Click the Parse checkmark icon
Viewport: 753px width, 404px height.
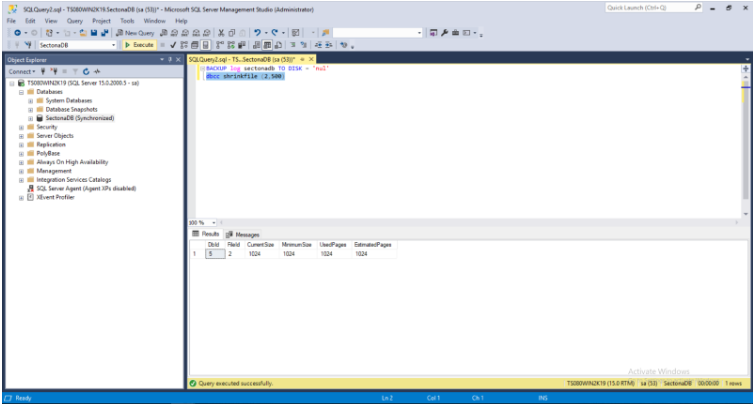[x=171, y=45]
